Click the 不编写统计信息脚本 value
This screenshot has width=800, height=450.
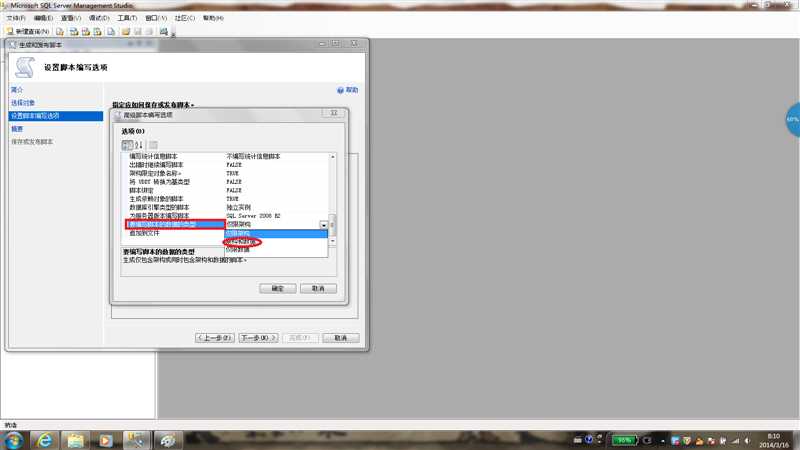point(253,156)
